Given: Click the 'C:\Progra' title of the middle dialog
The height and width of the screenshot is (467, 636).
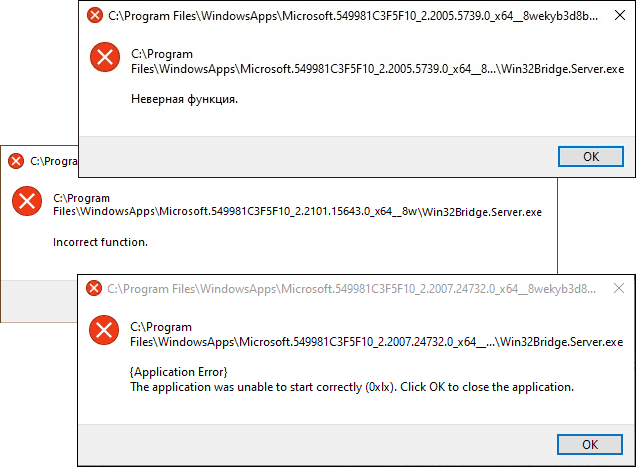Looking at the screenshot, I should pyautogui.click(x=54, y=161).
